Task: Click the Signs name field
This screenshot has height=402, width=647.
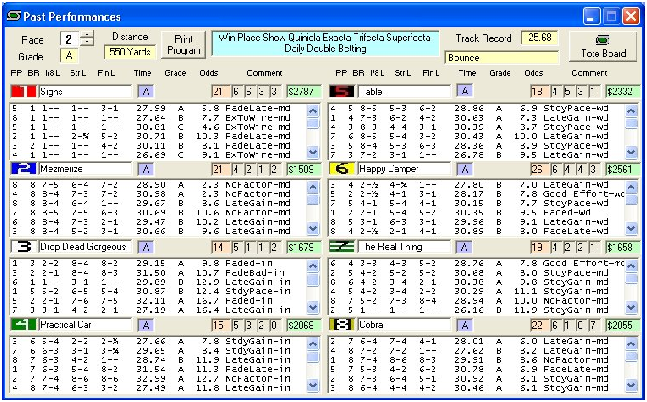Action: tap(85, 92)
